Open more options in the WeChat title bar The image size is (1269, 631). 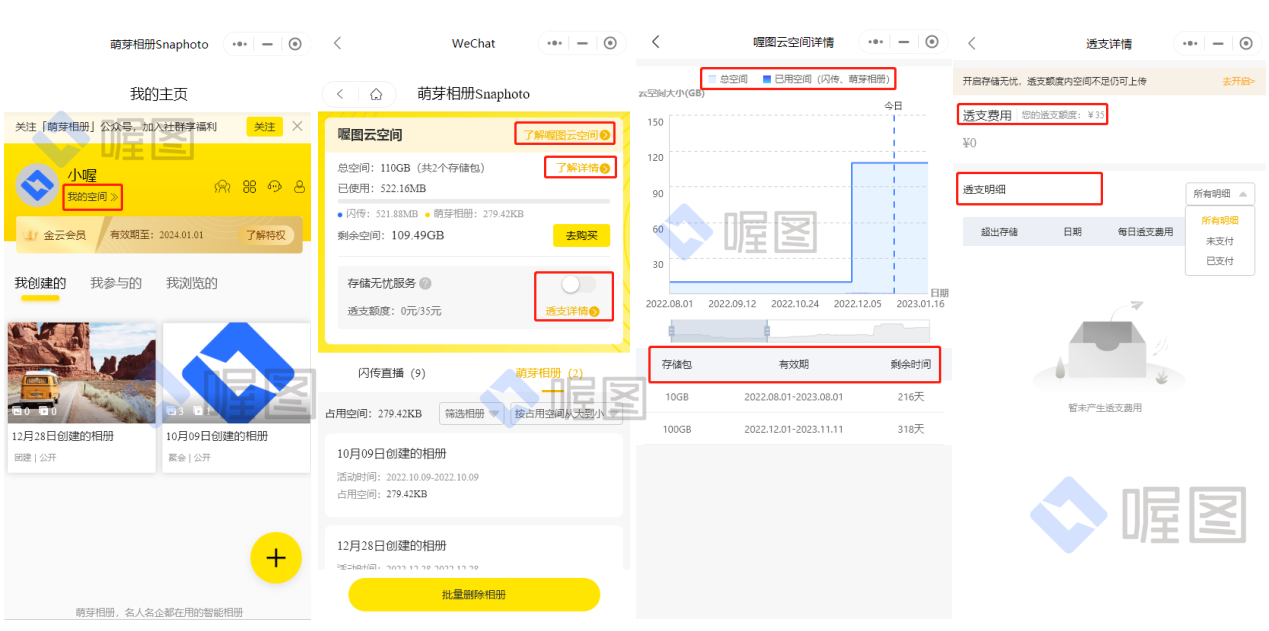tap(555, 43)
